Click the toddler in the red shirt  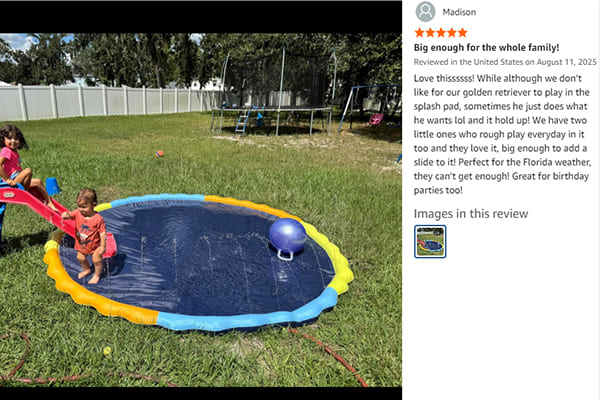(89, 235)
